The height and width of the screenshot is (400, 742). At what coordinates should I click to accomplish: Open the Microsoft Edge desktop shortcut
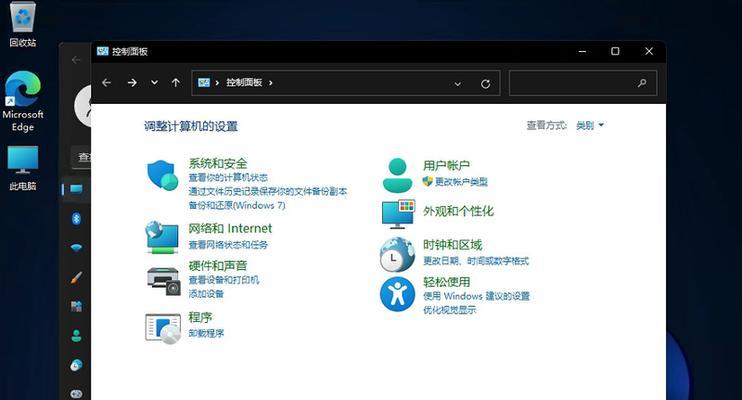click(x=23, y=102)
